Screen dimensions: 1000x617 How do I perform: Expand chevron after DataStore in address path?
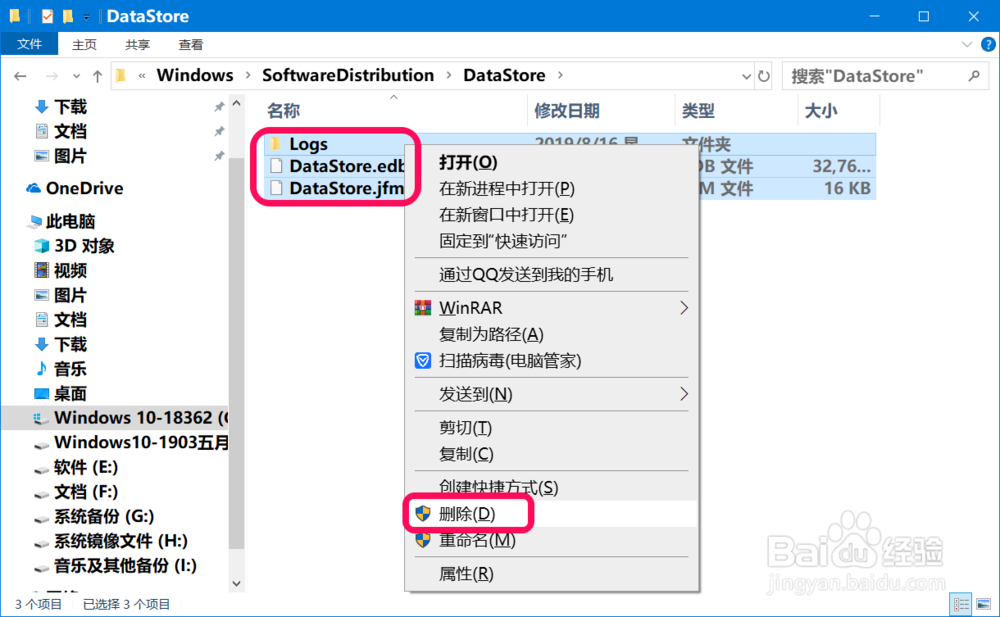560,75
